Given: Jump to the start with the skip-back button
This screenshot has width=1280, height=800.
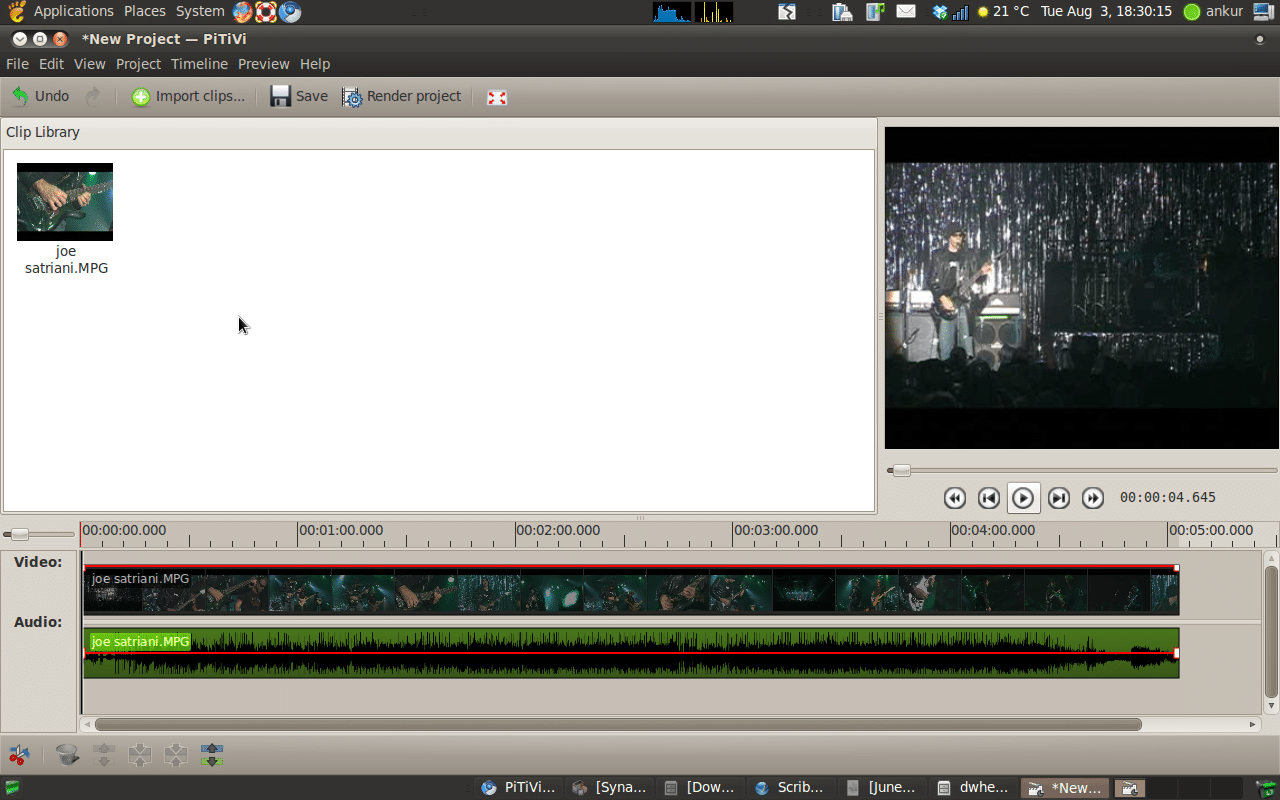Looking at the screenshot, I should [x=989, y=498].
